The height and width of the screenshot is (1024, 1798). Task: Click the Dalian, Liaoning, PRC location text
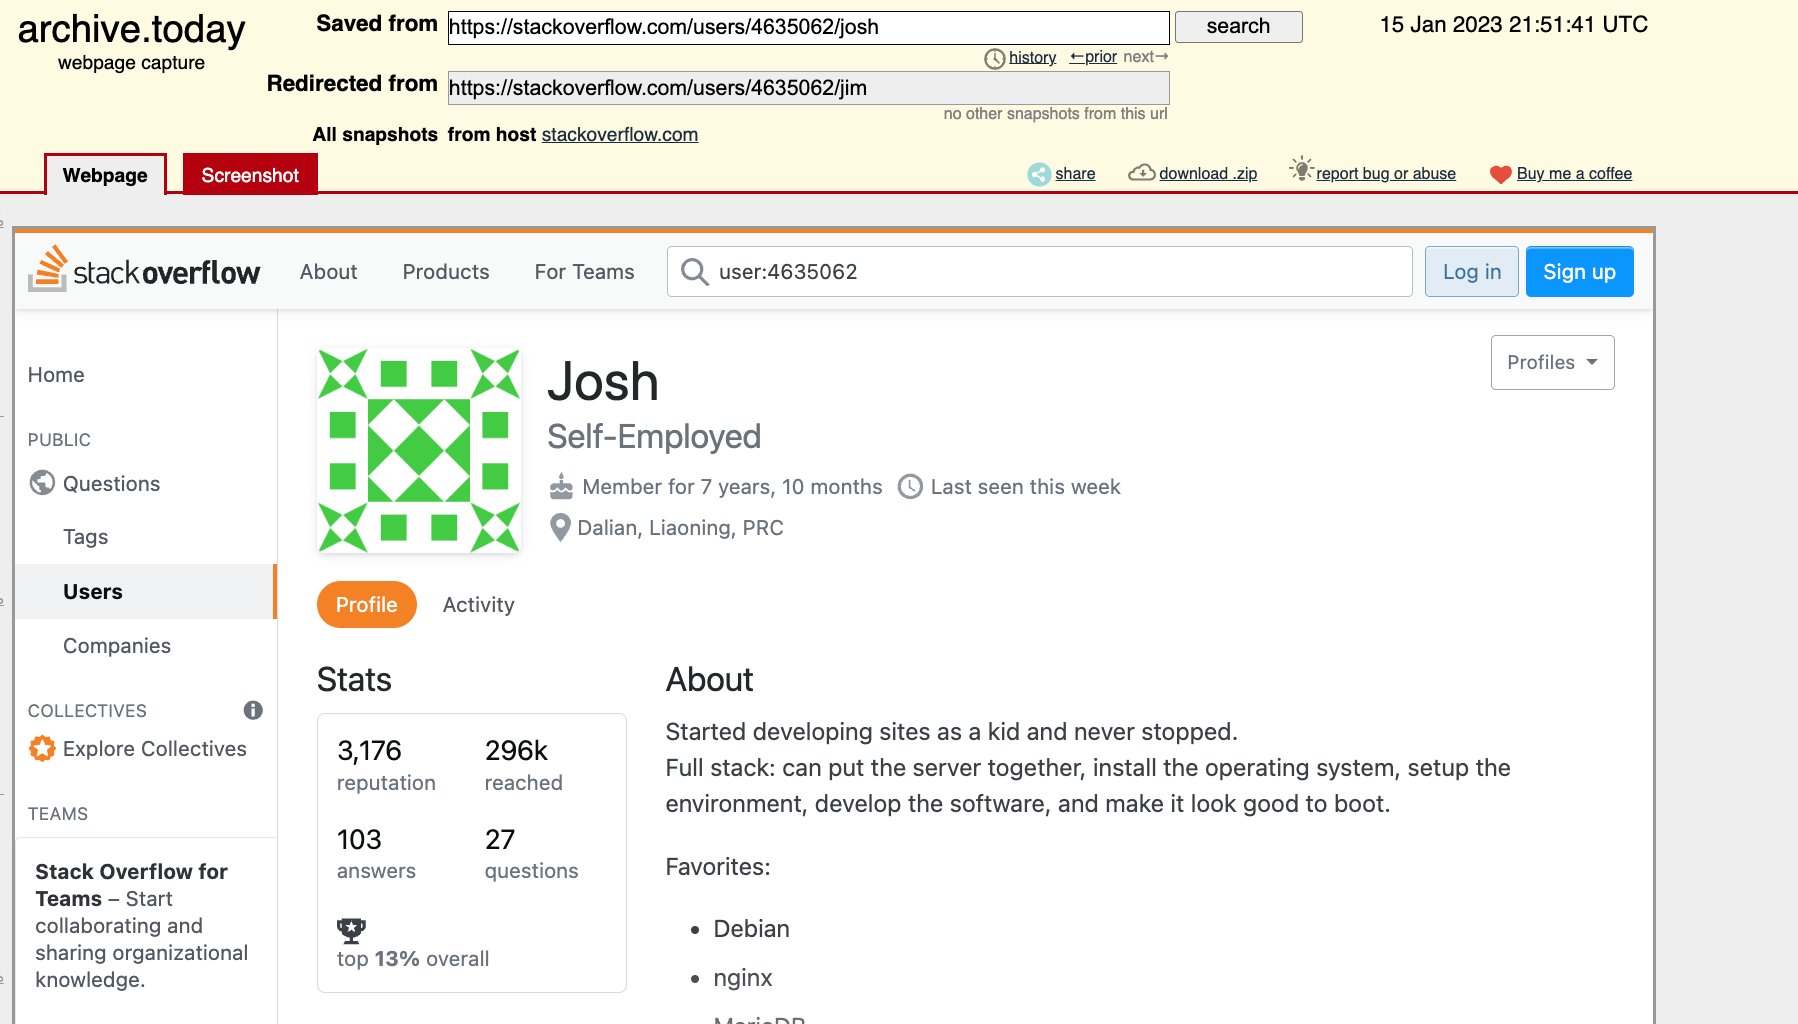click(681, 528)
